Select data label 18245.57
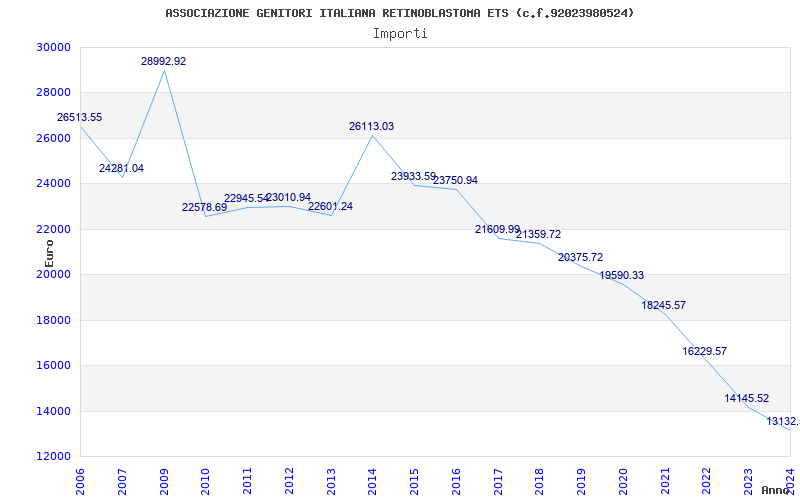Image resolution: width=800 pixels, height=500 pixels. tap(663, 306)
